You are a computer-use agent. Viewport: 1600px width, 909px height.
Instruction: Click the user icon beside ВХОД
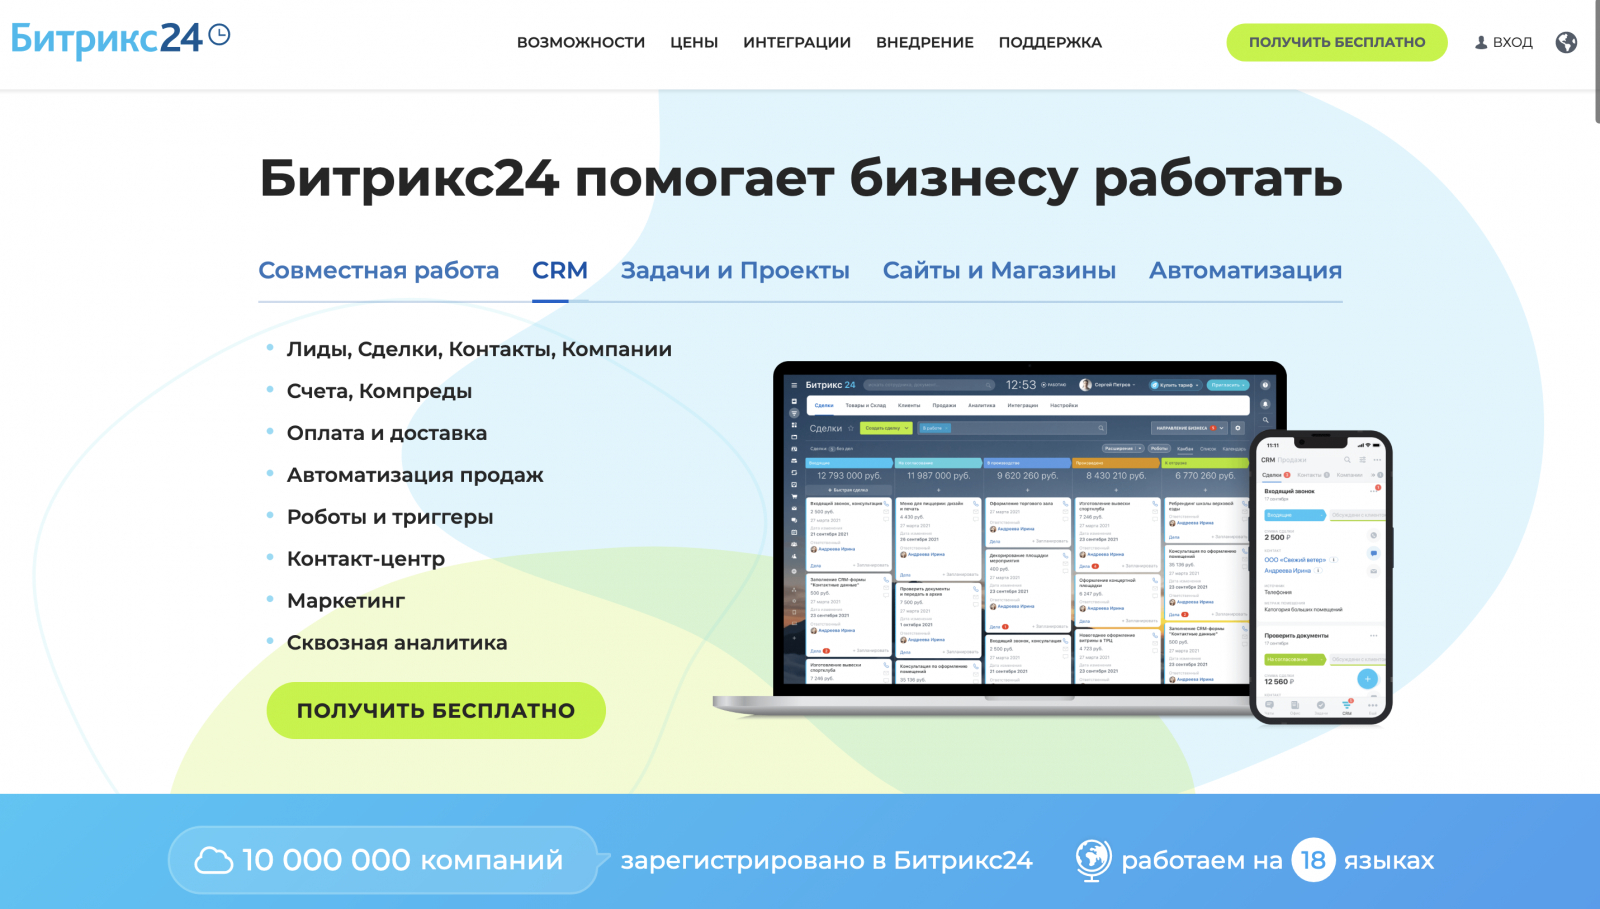1481,43
